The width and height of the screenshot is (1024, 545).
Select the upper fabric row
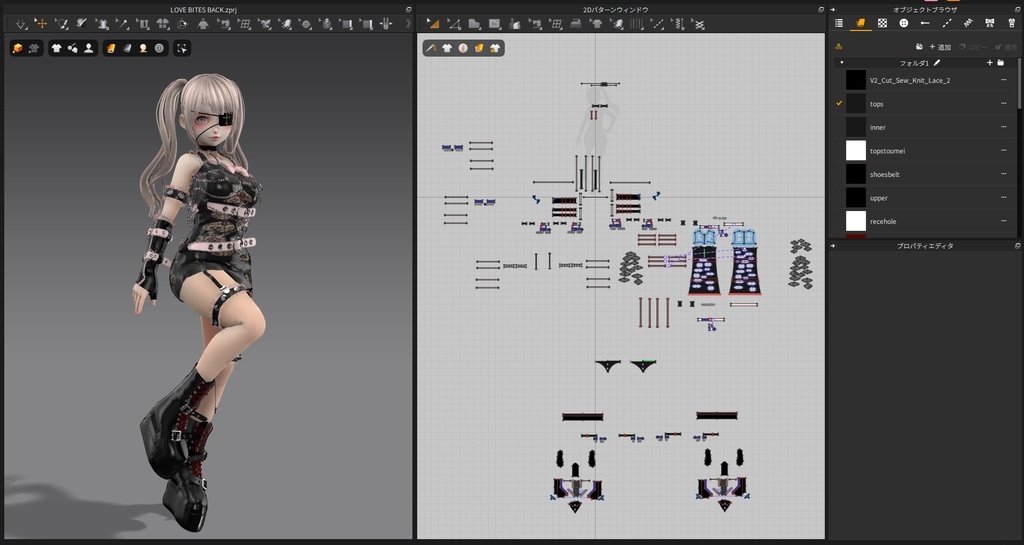(x=925, y=198)
